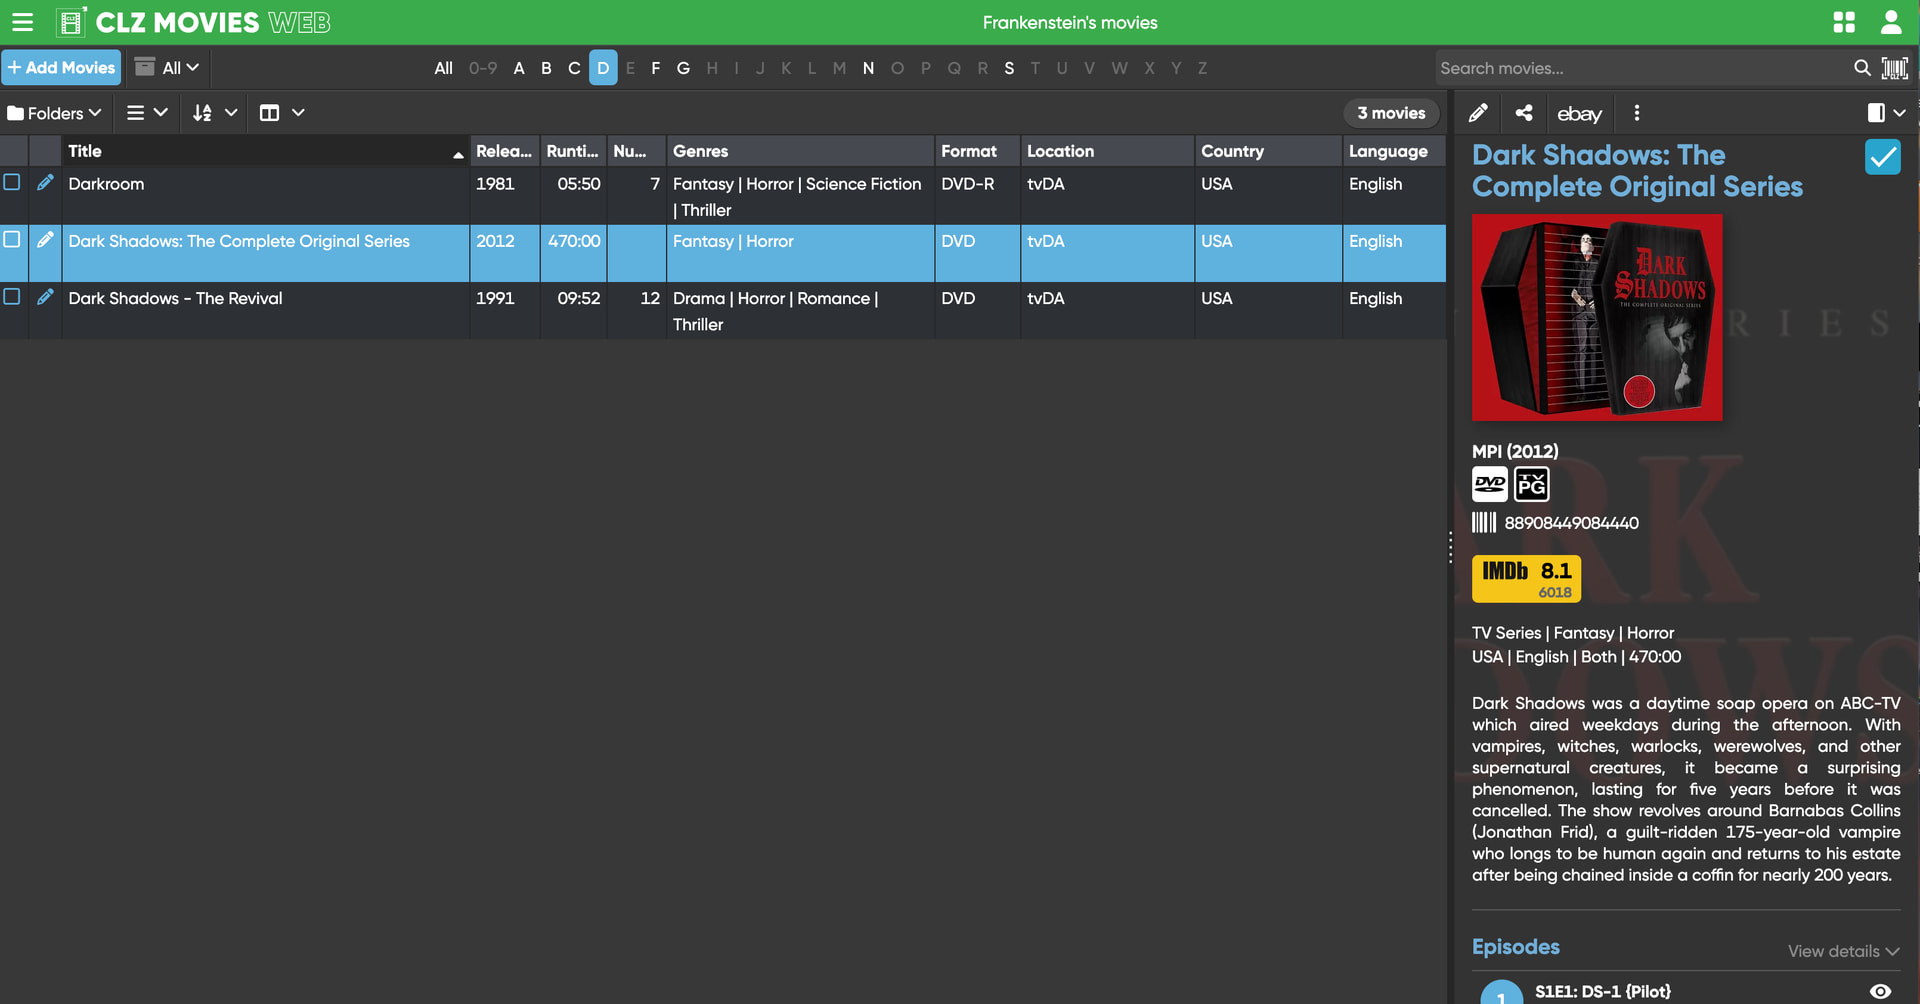Open the user account icon
Viewport: 1920px width, 1004px height.
point(1891,22)
